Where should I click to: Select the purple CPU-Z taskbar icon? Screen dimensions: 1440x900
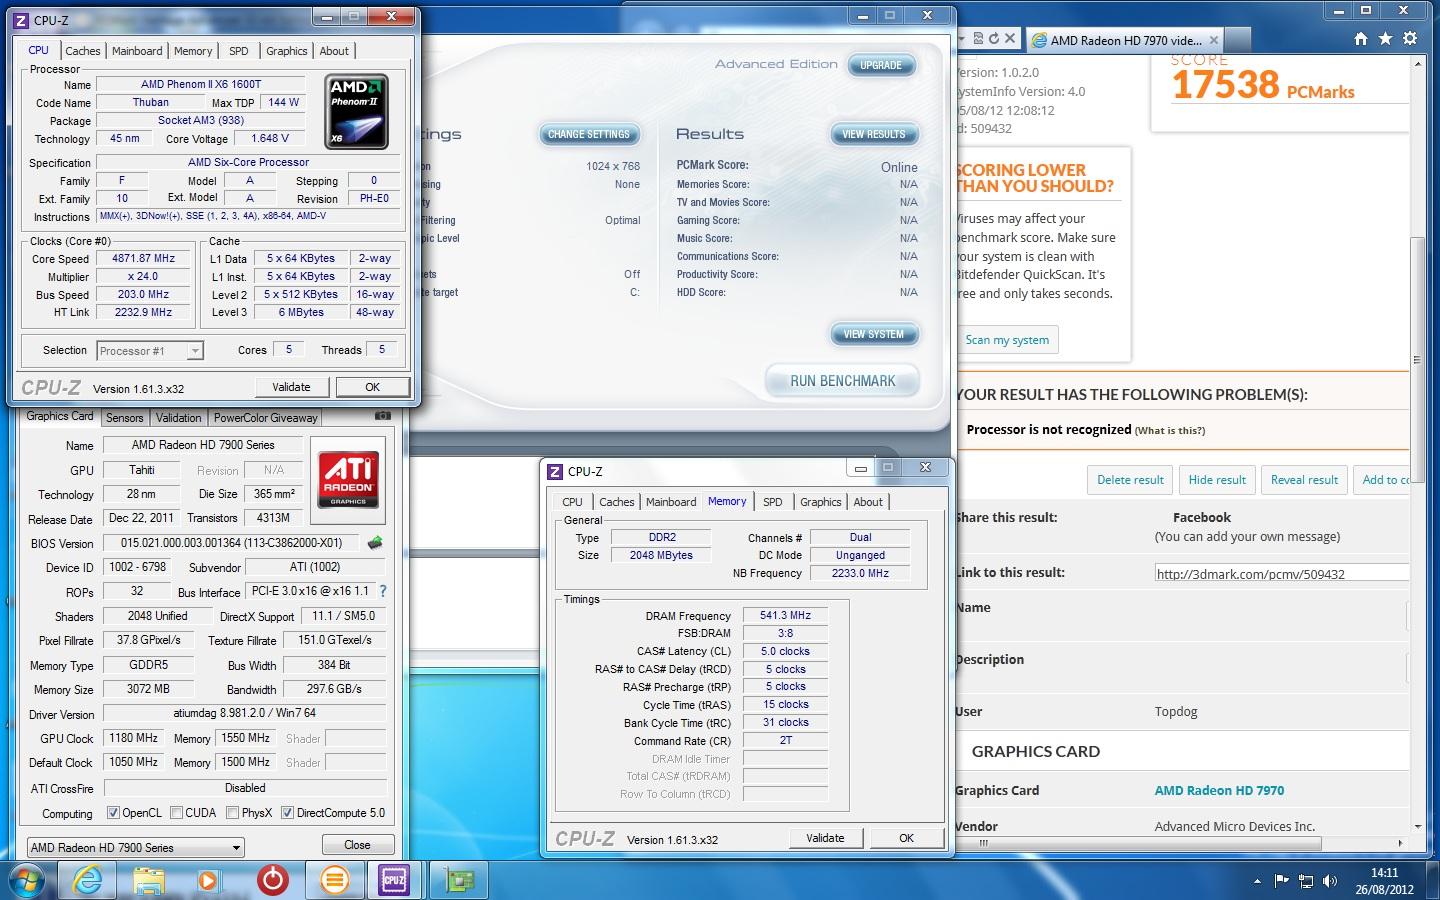pyautogui.click(x=395, y=880)
